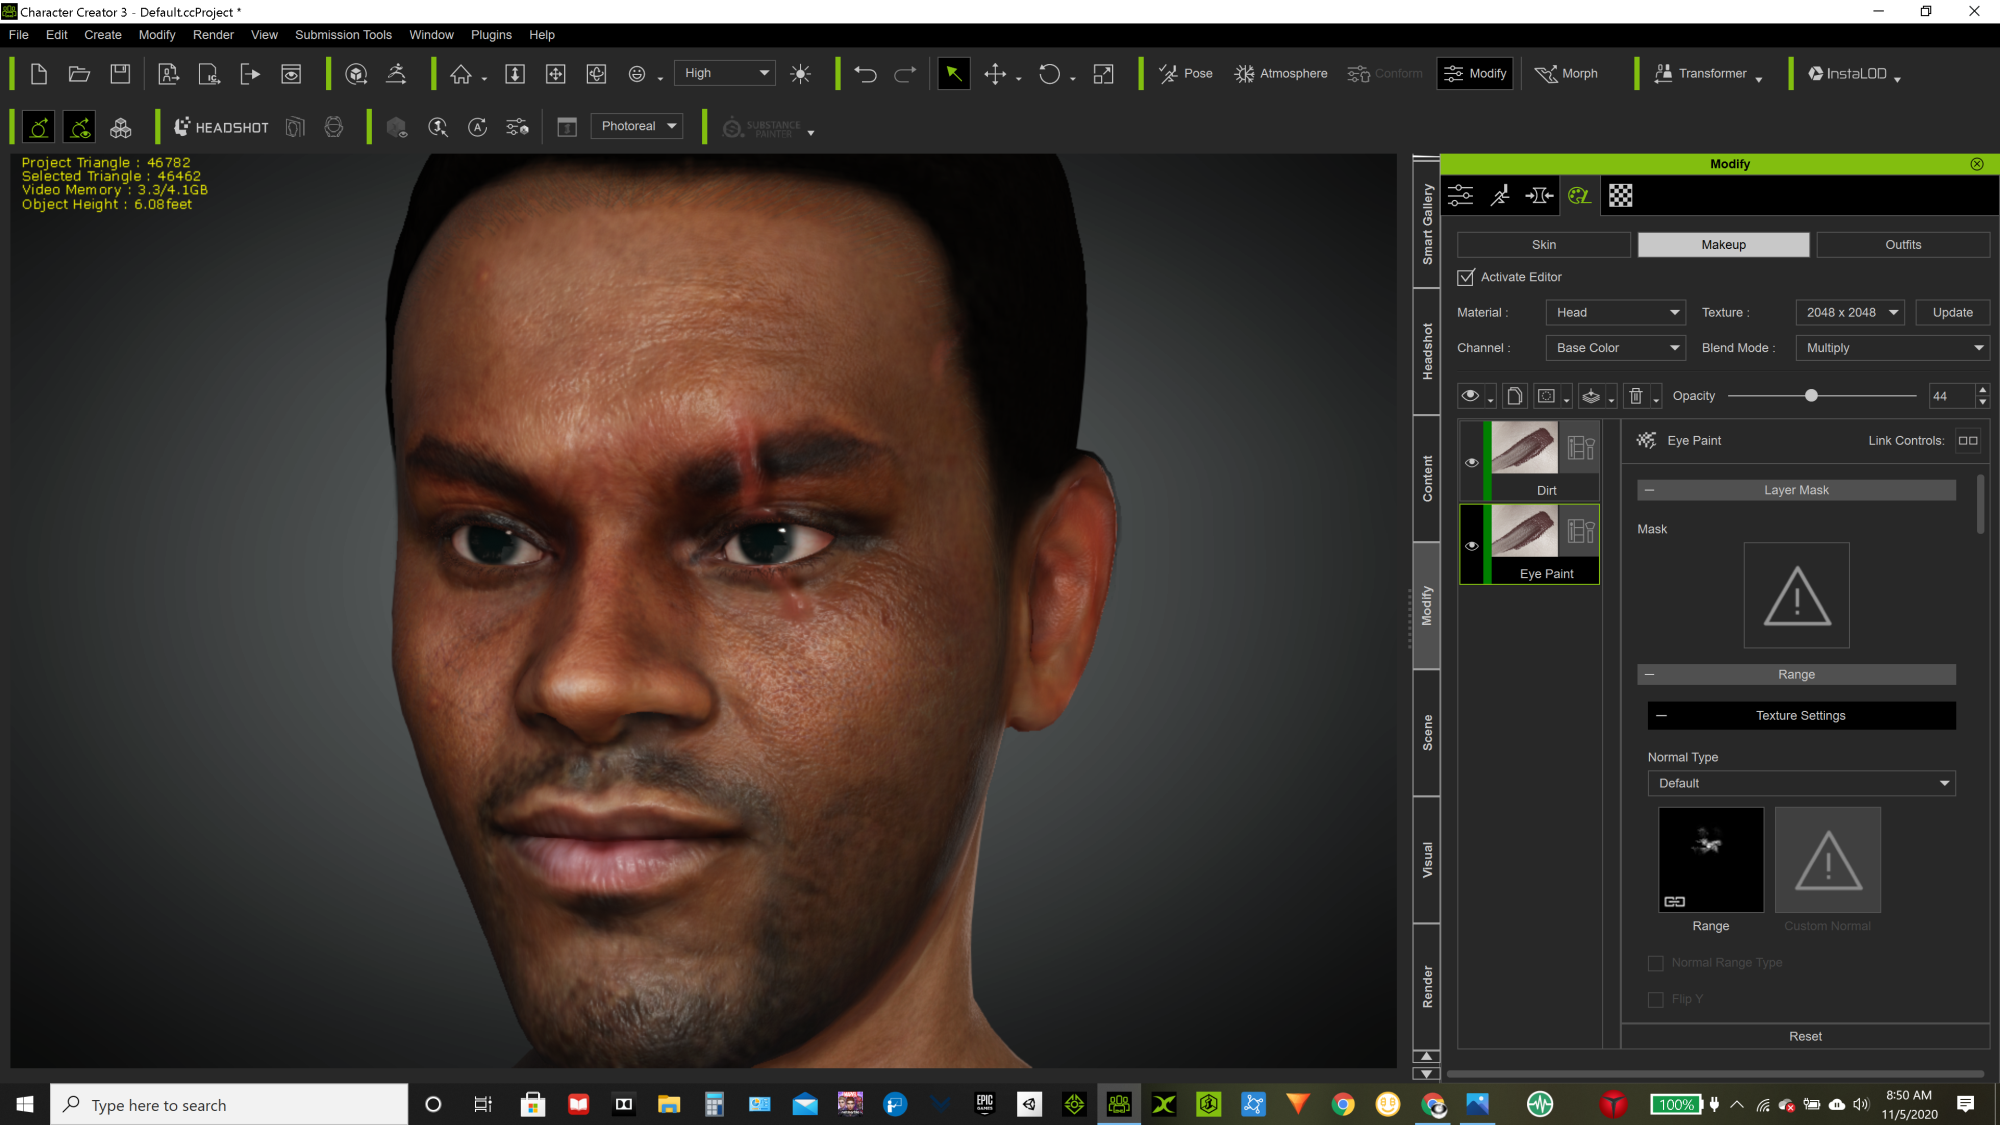The image size is (2000, 1125).
Task: Toggle the first green character icon in the second toolbar
Action: pos(39,127)
